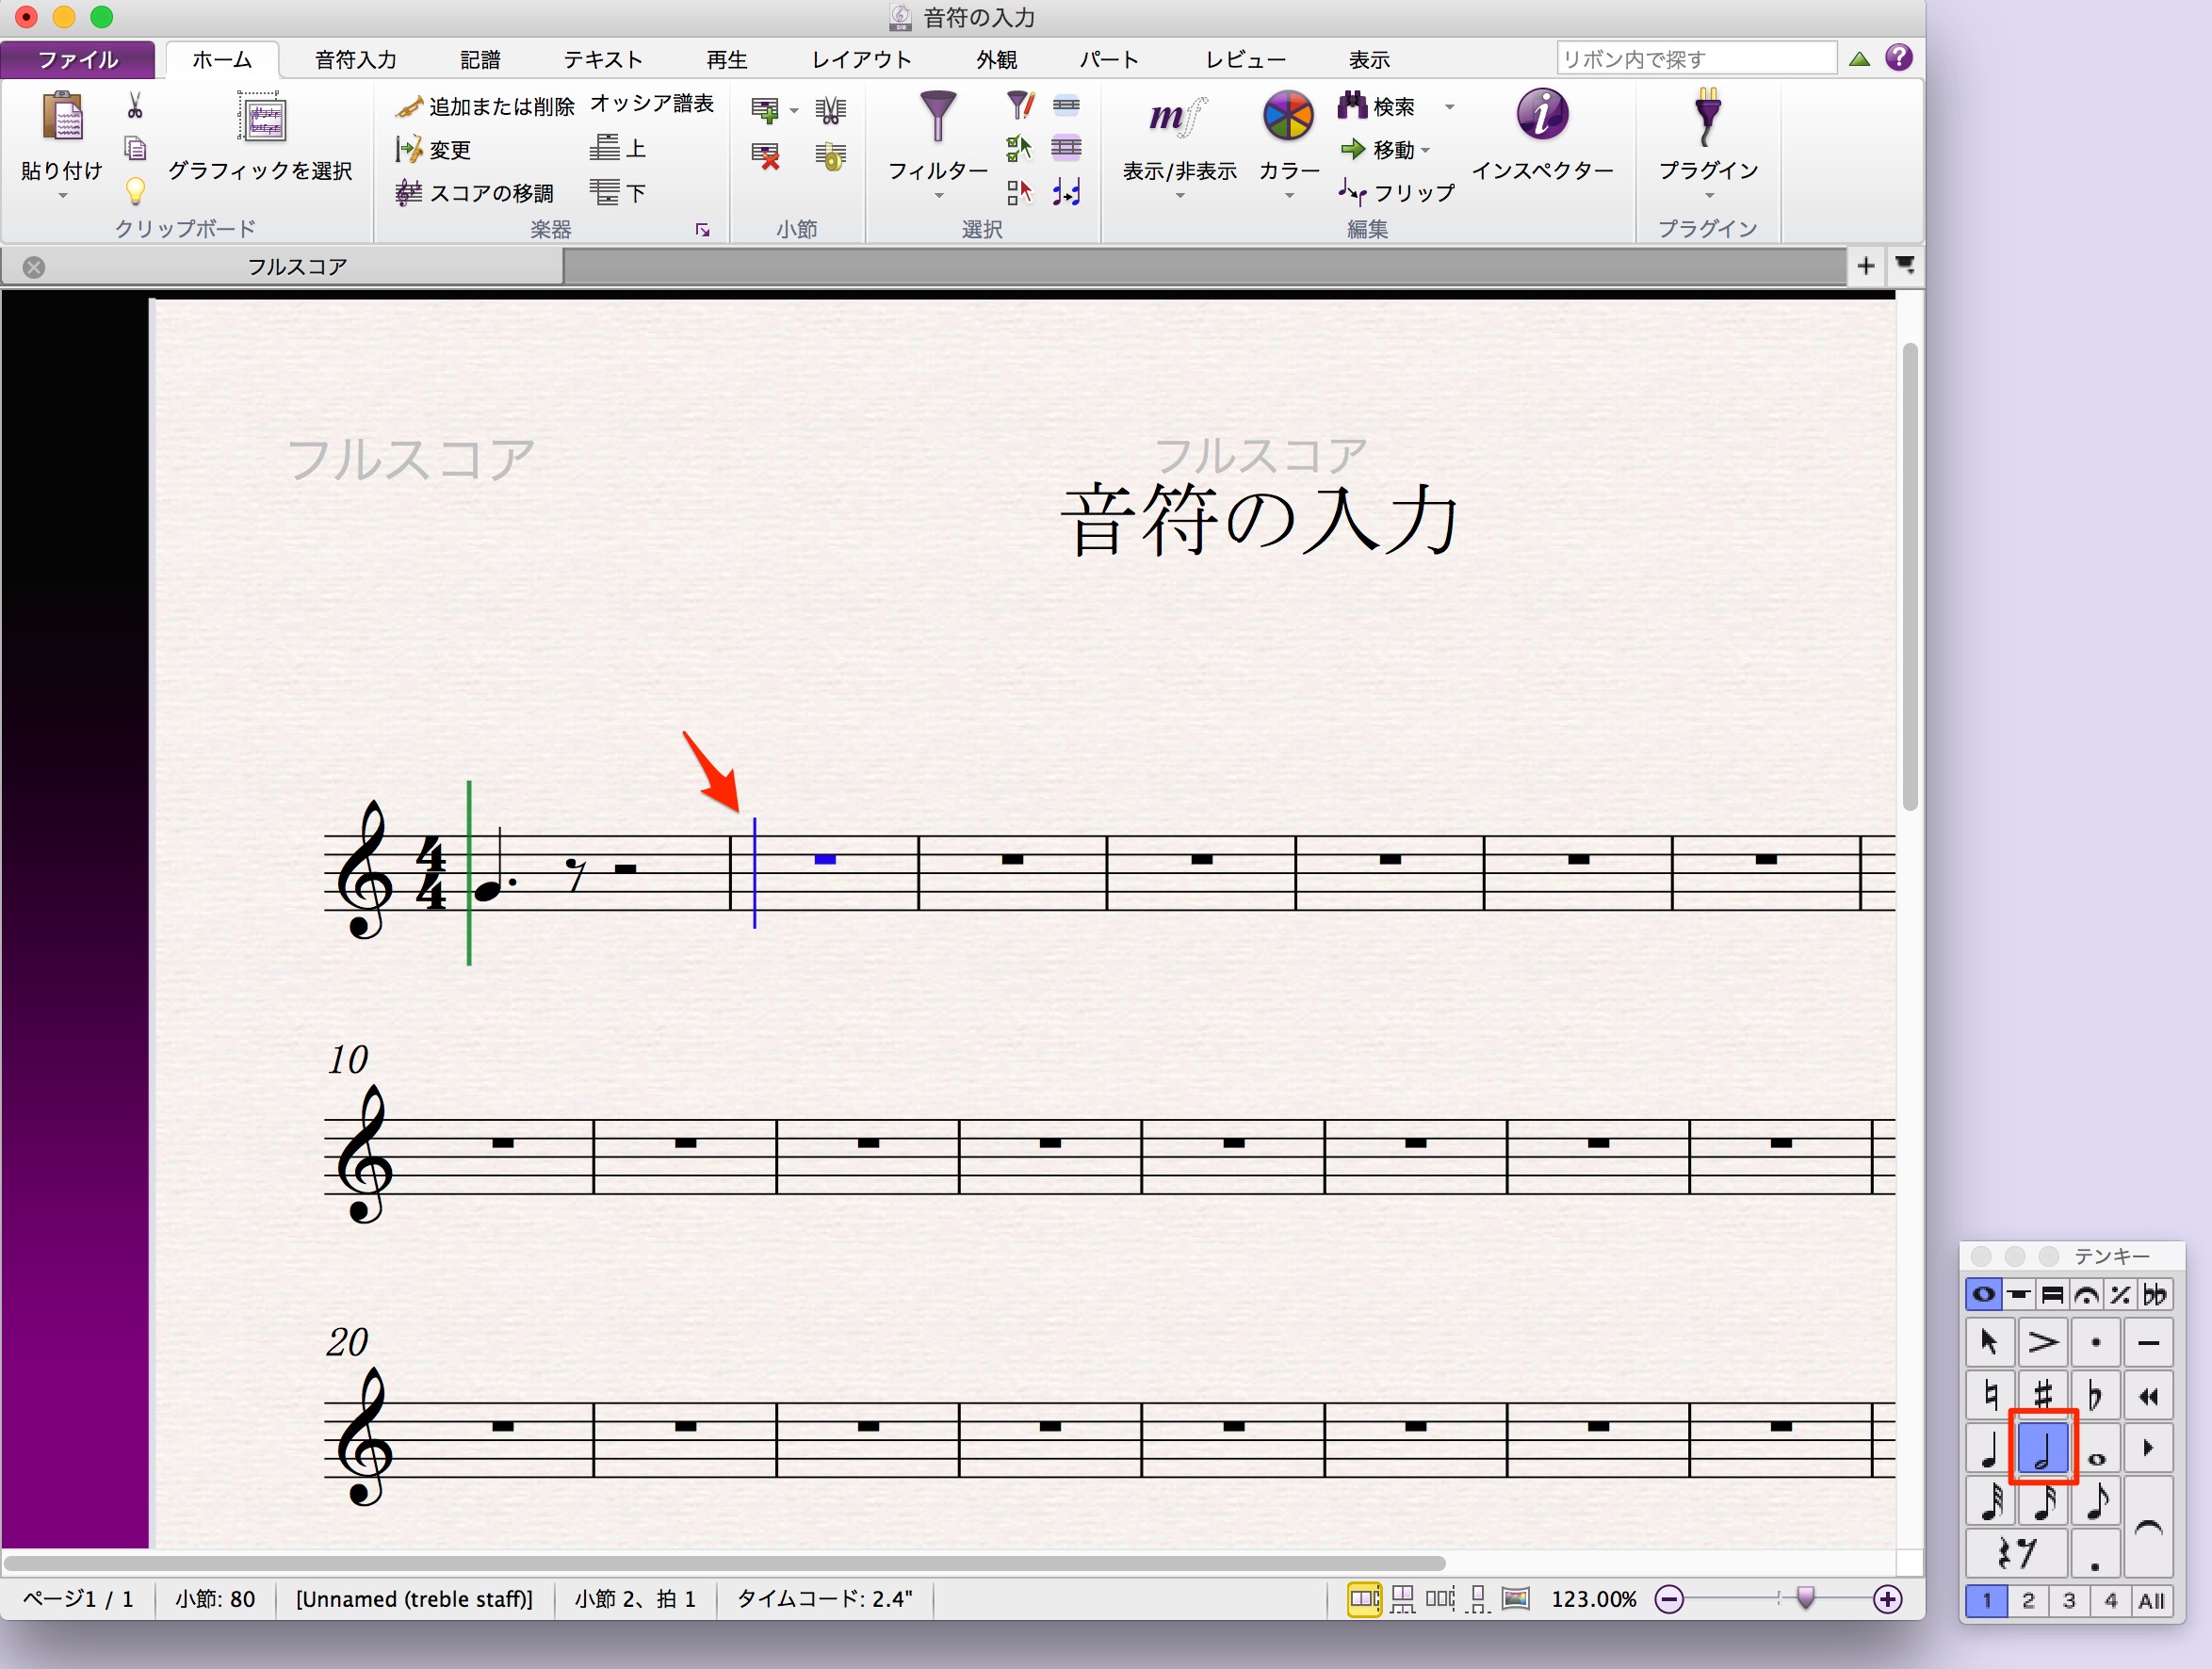This screenshot has width=2212, height=1669.
Task: Click the Select Graphic icon
Action: [x=262, y=118]
